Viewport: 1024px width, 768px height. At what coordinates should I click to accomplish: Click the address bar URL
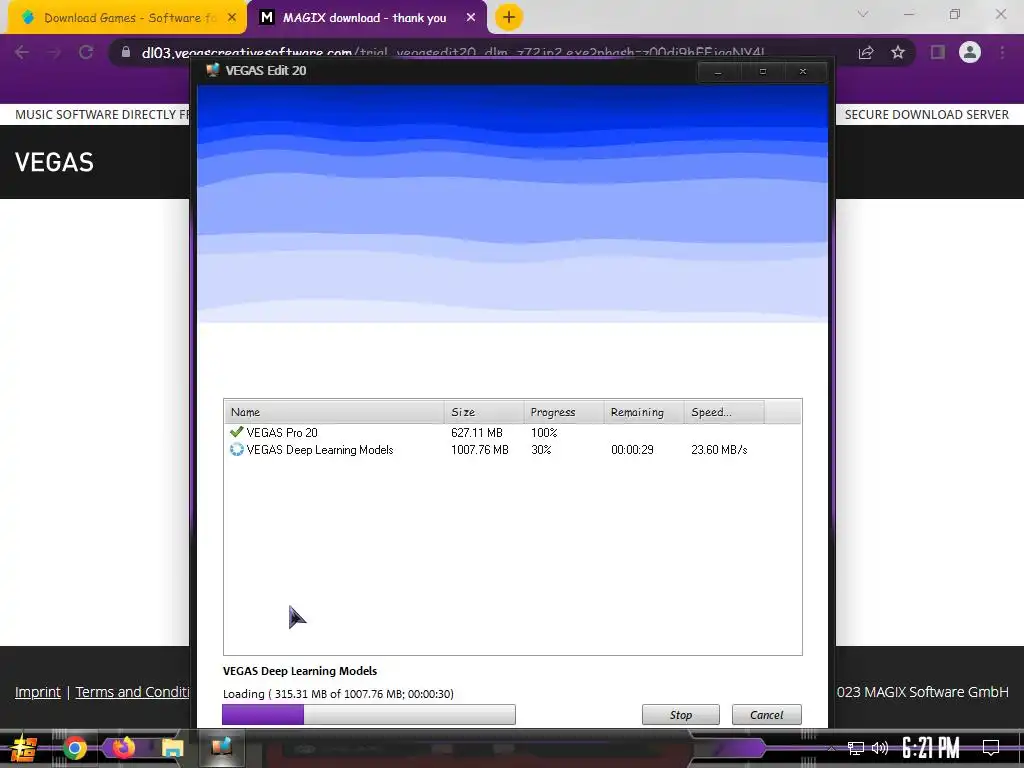453,52
